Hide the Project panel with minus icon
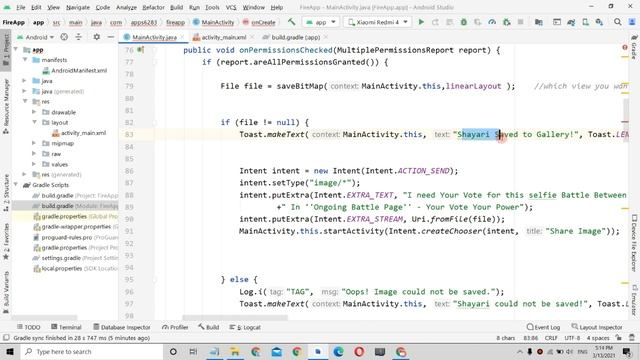 [111, 37]
